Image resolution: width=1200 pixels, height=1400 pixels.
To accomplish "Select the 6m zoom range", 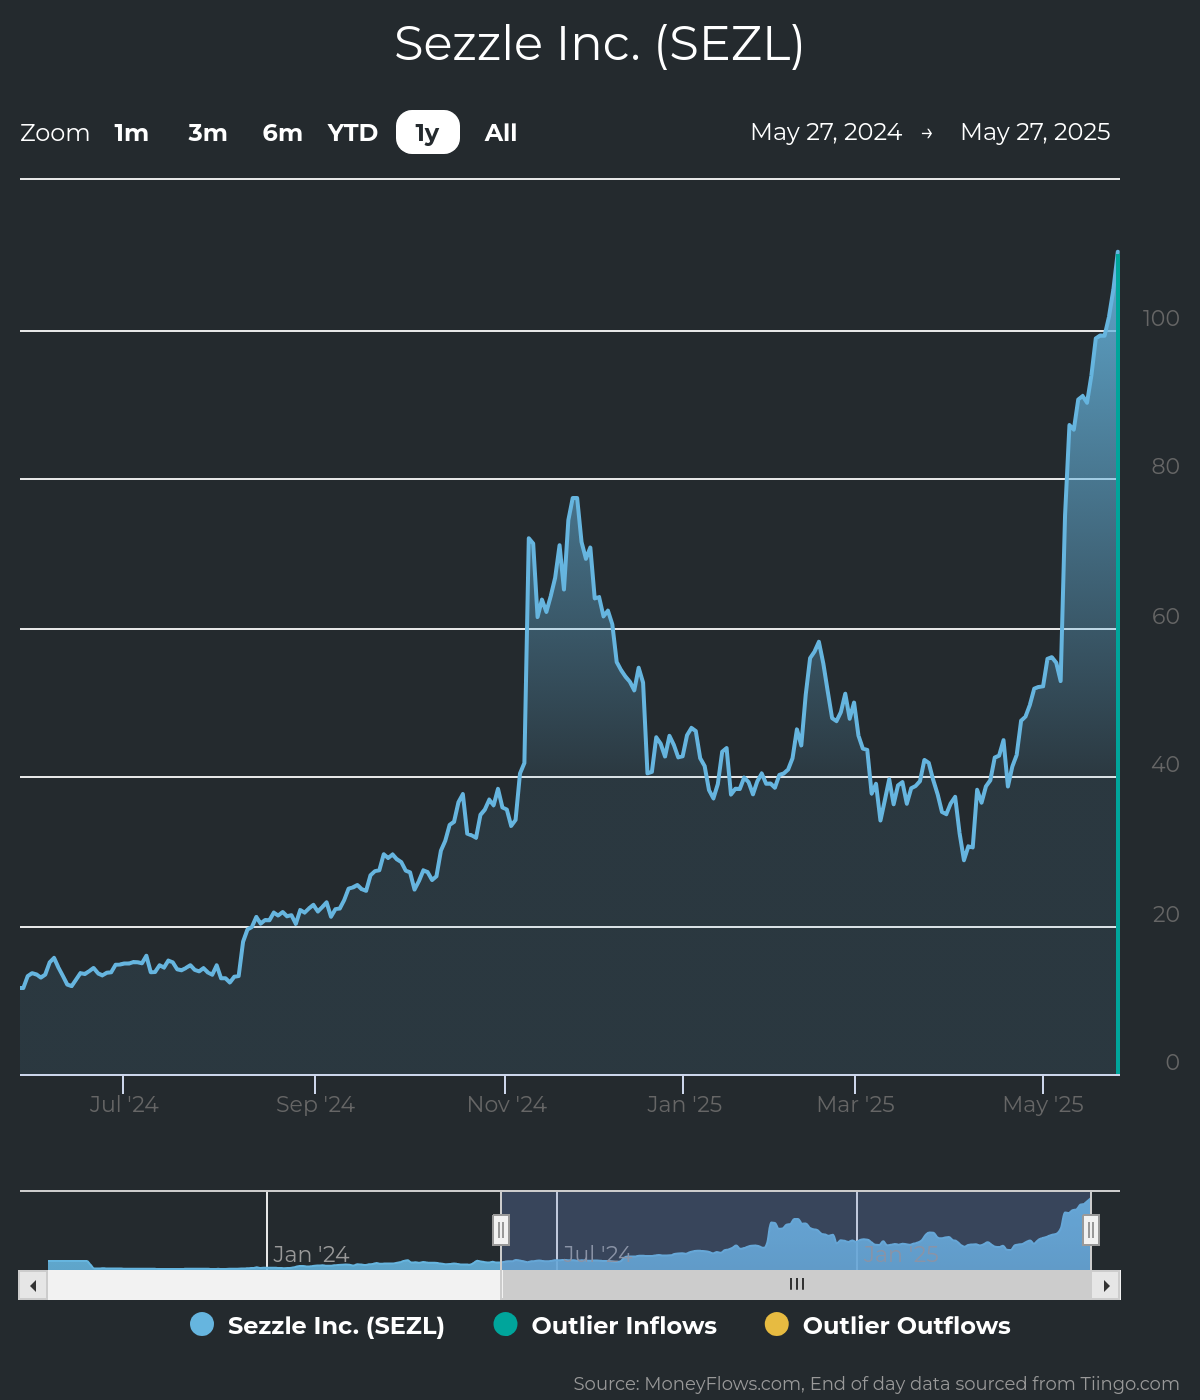I will coord(282,133).
